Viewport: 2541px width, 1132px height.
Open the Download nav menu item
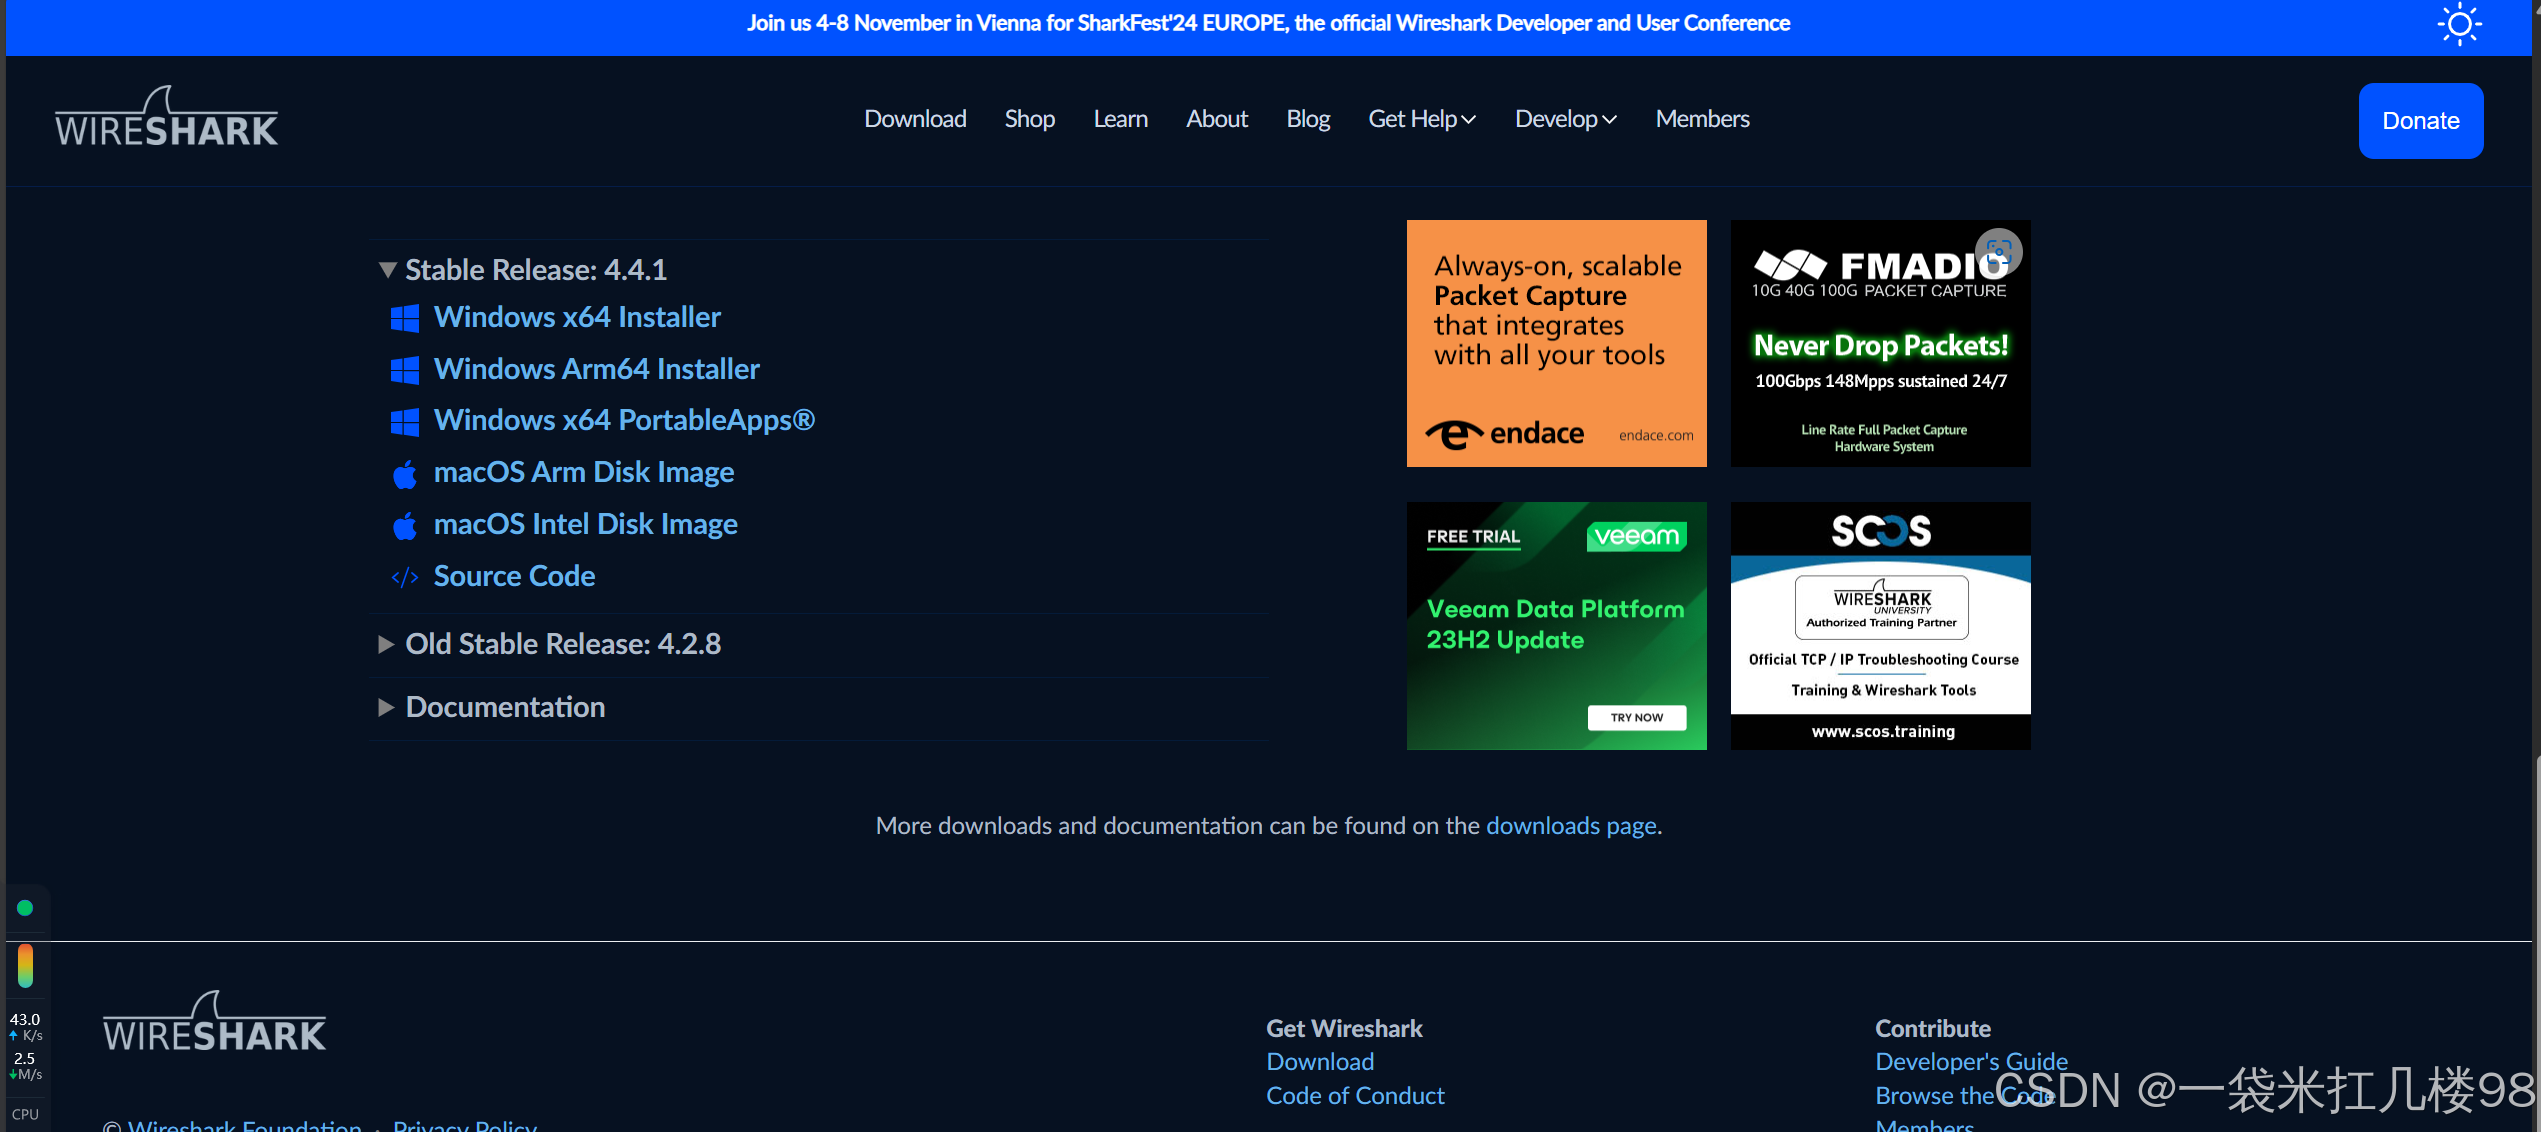tap(915, 119)
